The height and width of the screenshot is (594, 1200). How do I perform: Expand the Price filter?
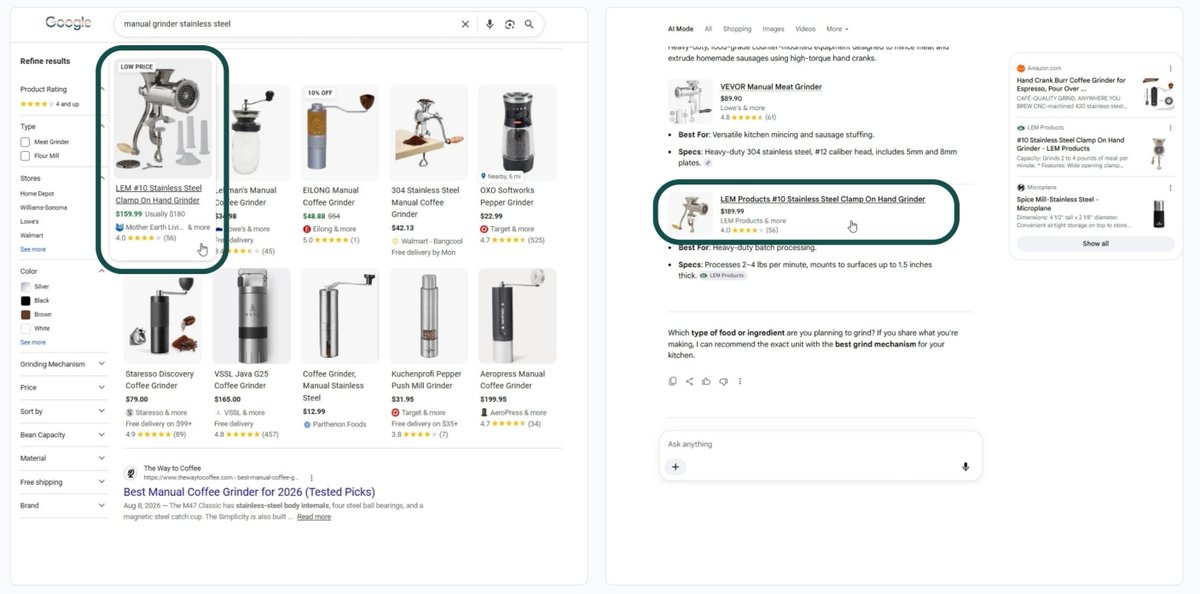coord(63,387)
